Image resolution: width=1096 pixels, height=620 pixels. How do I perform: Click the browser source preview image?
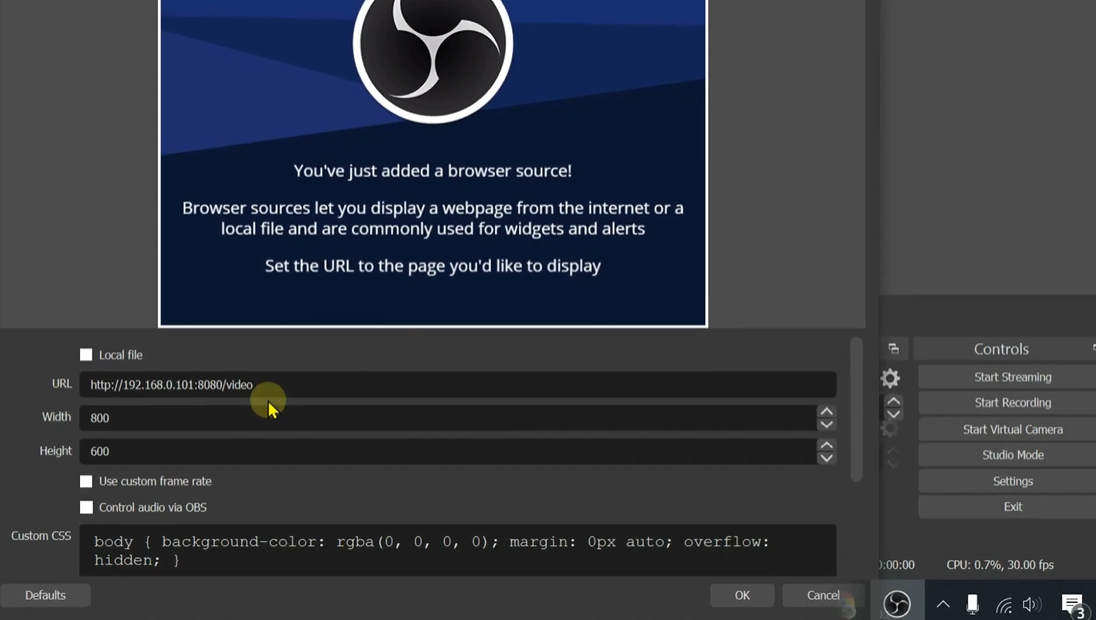433,163
